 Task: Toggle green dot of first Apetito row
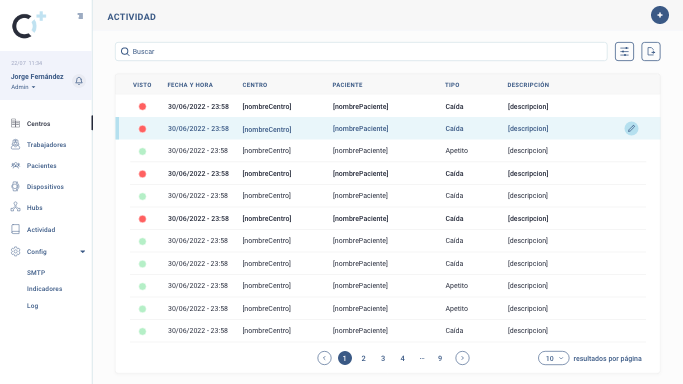pos(142,152)
